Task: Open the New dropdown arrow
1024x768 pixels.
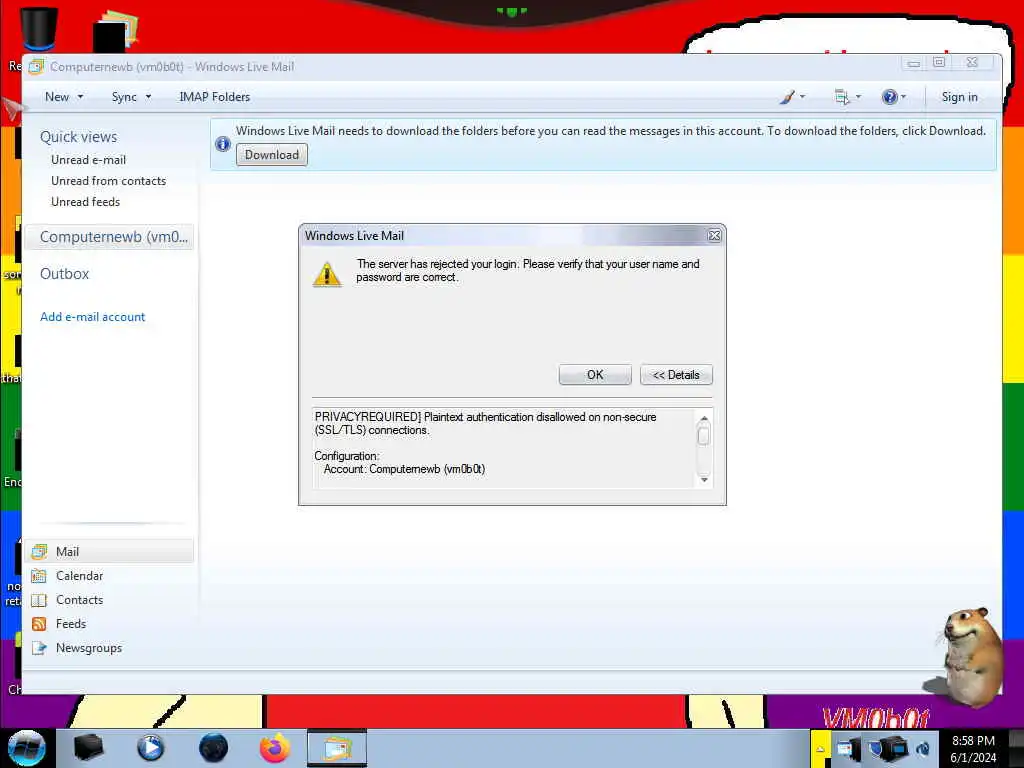Action: click(80, 97)
